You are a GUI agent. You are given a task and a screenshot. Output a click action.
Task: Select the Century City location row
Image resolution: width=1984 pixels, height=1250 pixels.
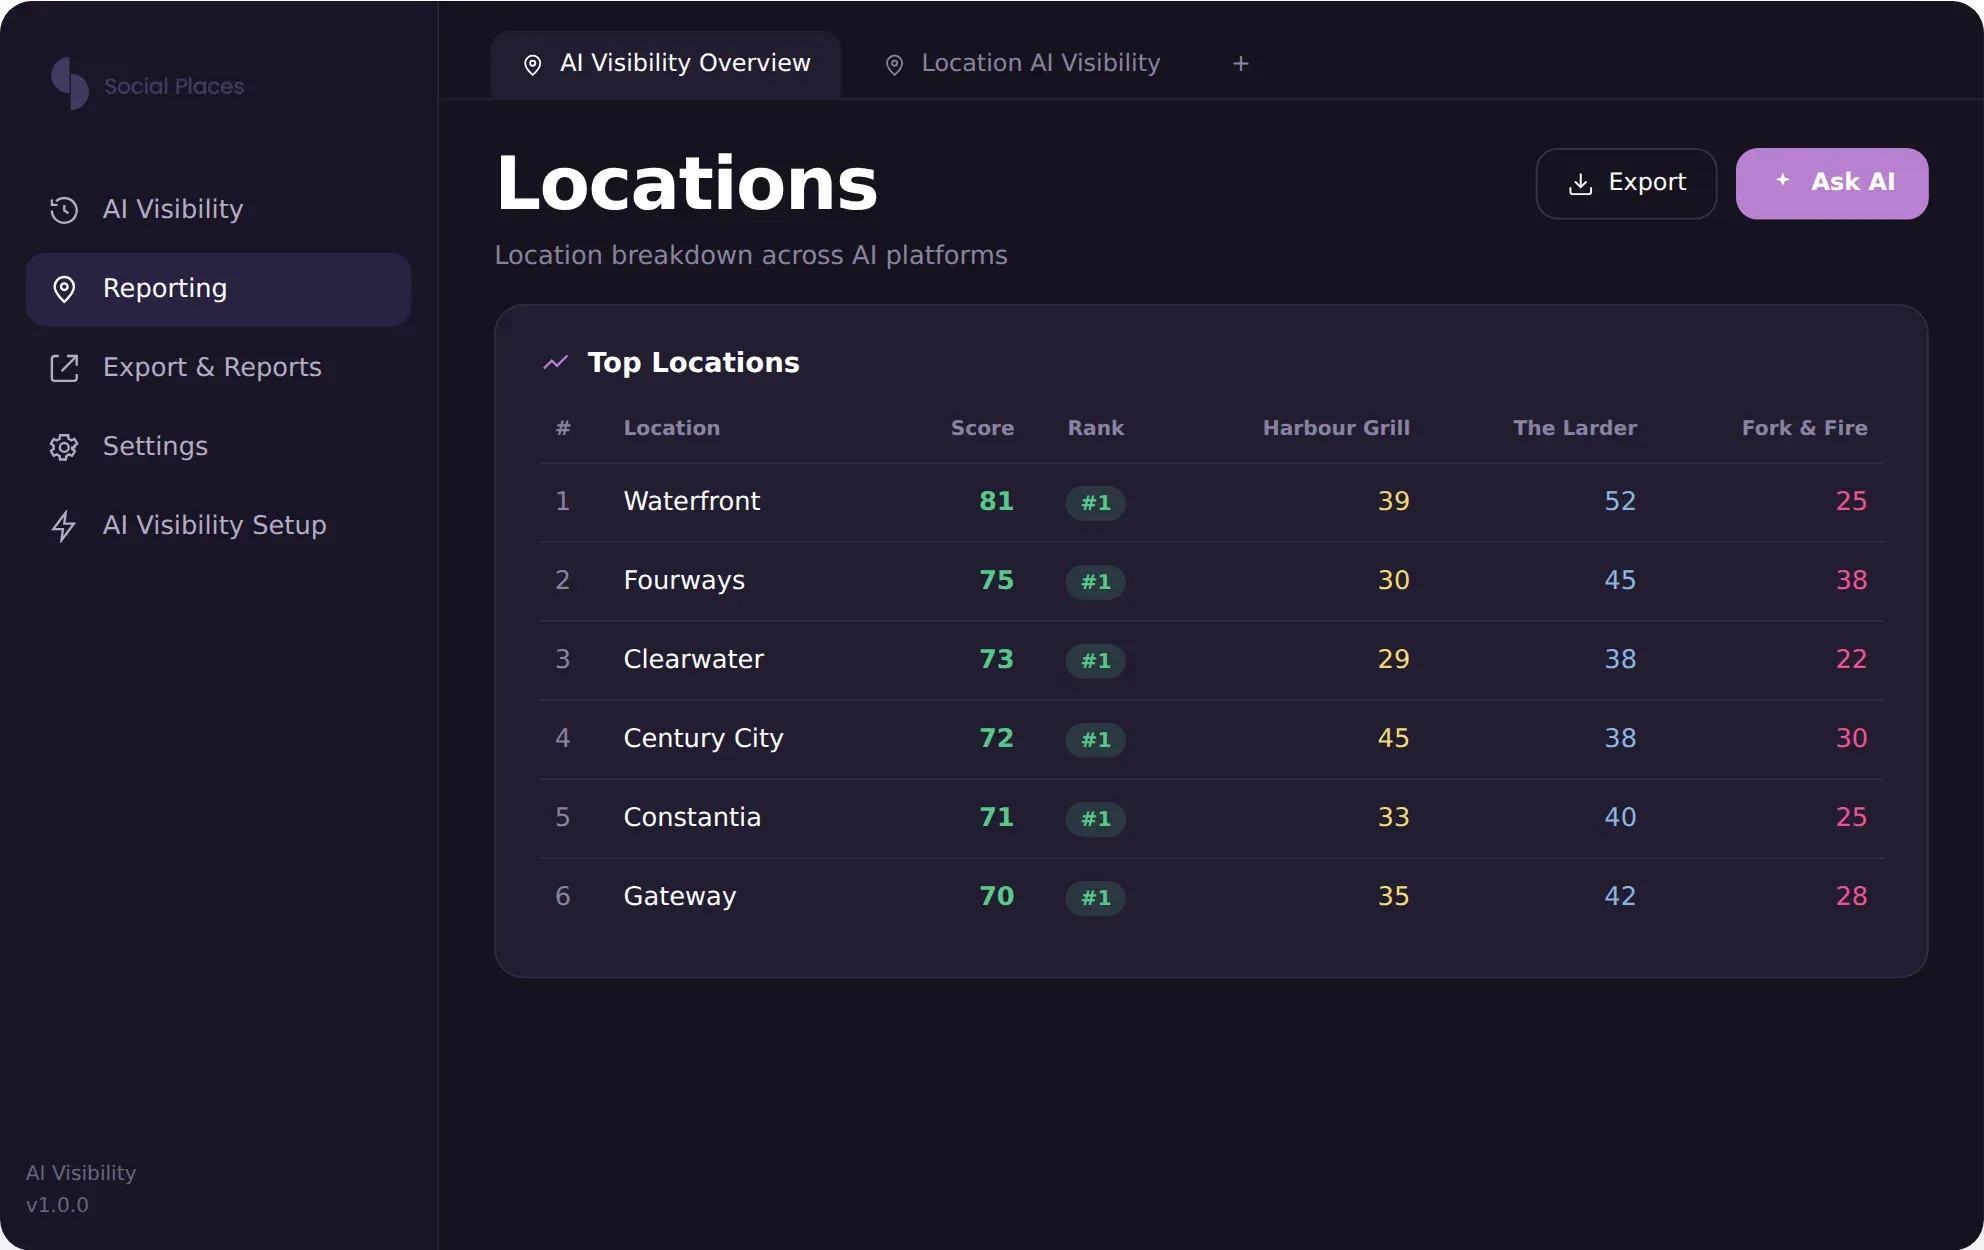click(1211, 739)
